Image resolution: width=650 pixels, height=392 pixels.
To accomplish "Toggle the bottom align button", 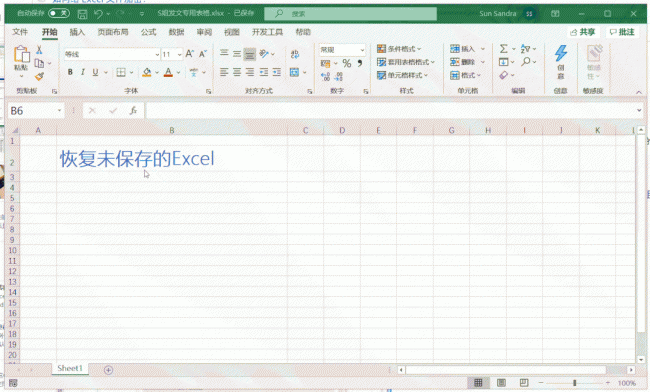I will [x=250, y=54].
